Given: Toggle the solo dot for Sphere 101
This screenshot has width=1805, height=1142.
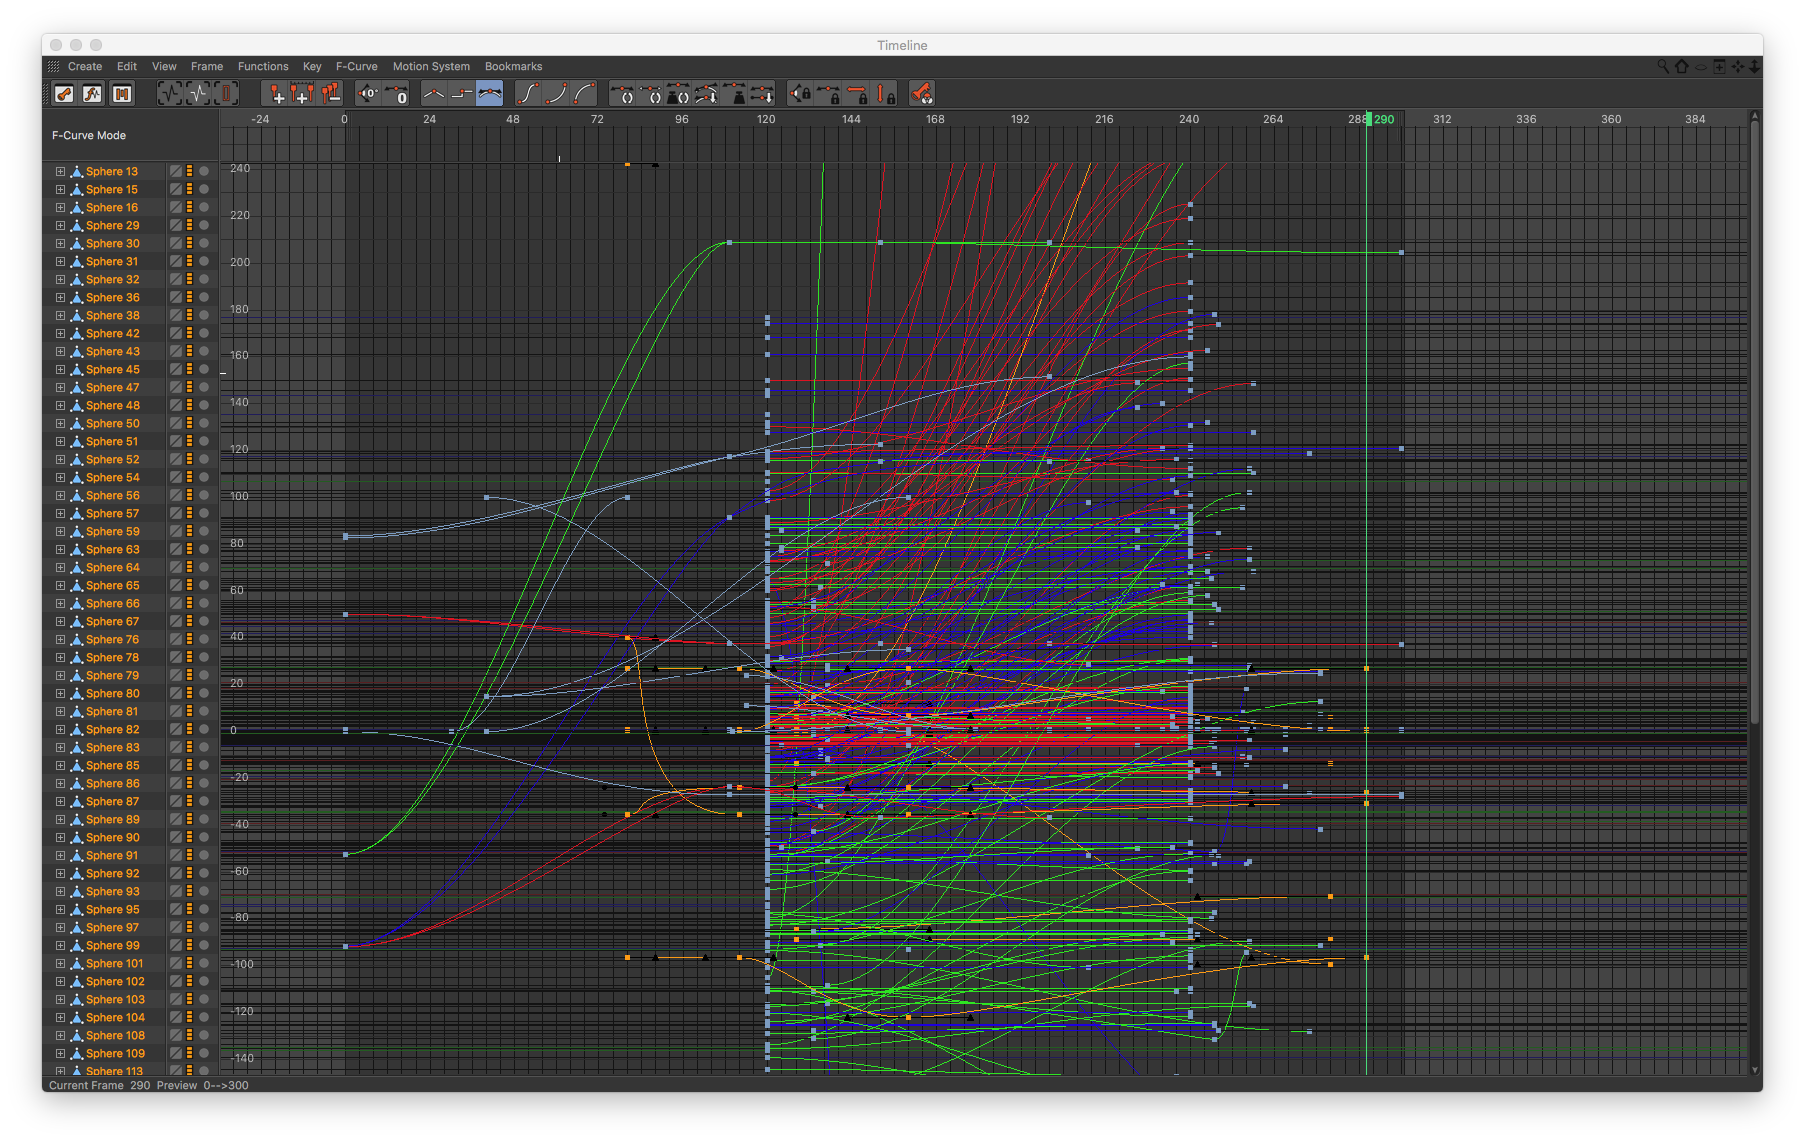Looking at the screenshot, I should pyautogui.click(x=204, y=964).
